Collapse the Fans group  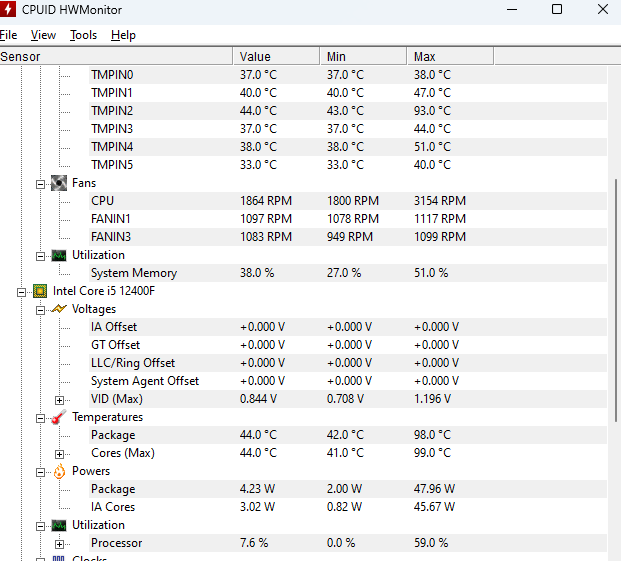tap(40, 184)
